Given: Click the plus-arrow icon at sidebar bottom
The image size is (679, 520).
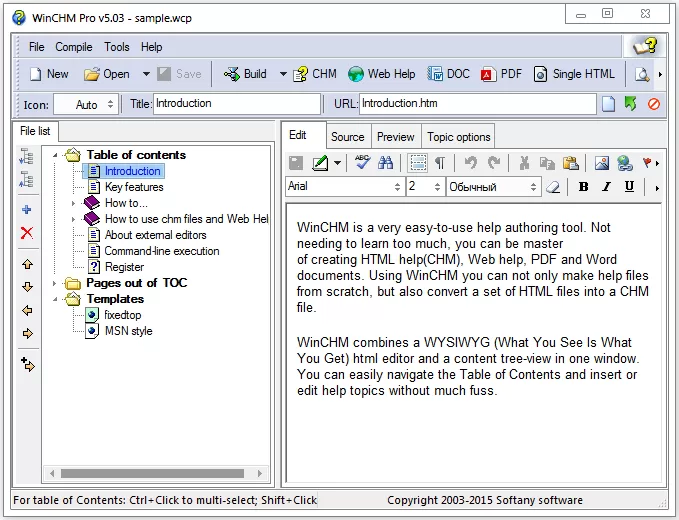Looking at the screenshot, I should click(x=27, y=365).
